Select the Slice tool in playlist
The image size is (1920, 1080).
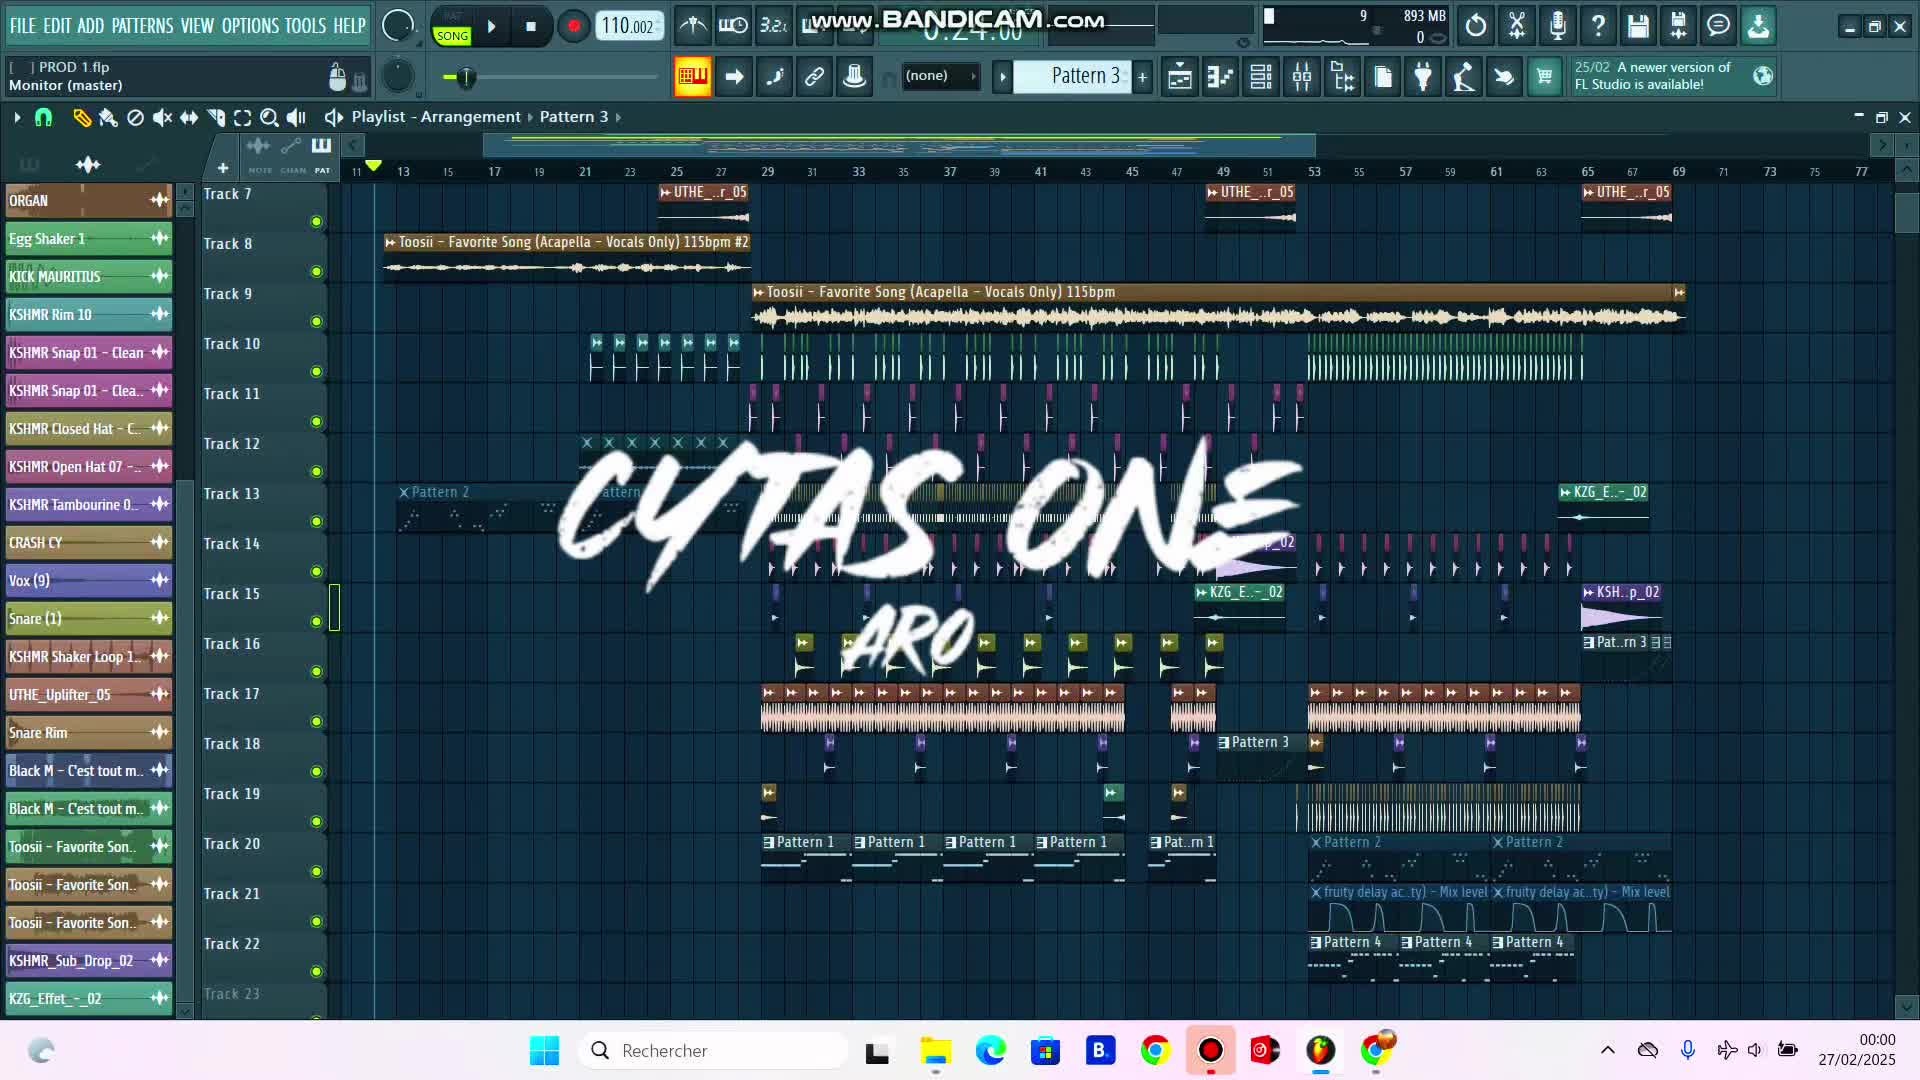215,118
